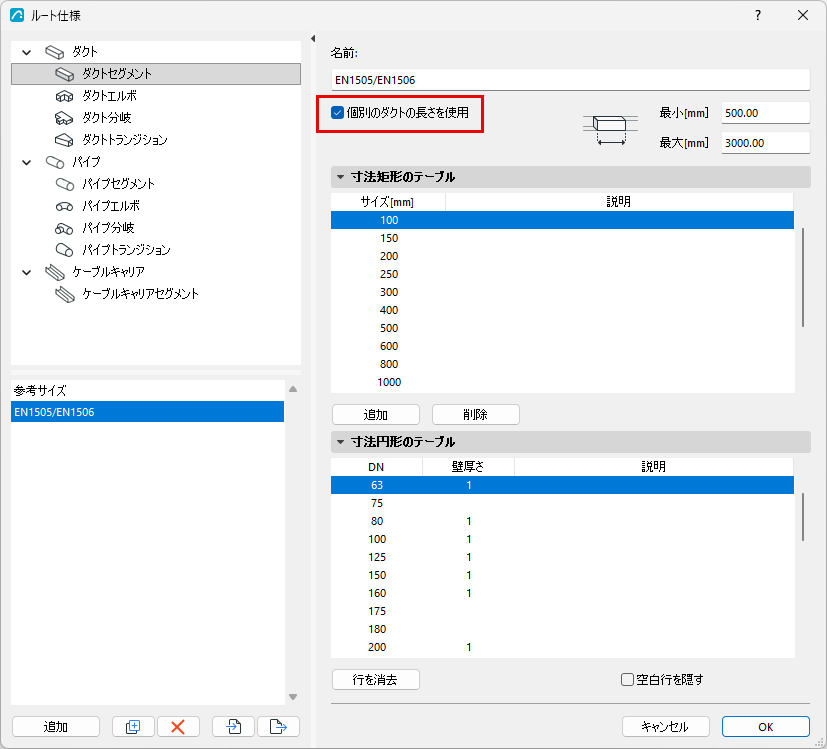Click the help question mark icon
Image resolution: width=827 pixels, height=749 pixels.
758,15
